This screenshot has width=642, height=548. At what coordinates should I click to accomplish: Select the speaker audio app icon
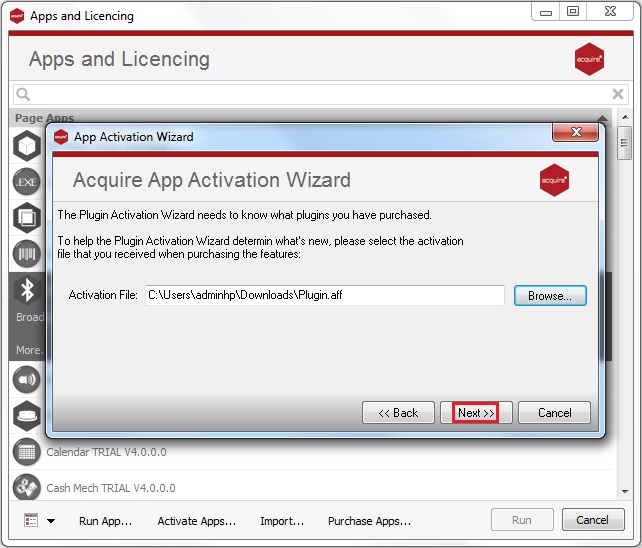(27, 379)
